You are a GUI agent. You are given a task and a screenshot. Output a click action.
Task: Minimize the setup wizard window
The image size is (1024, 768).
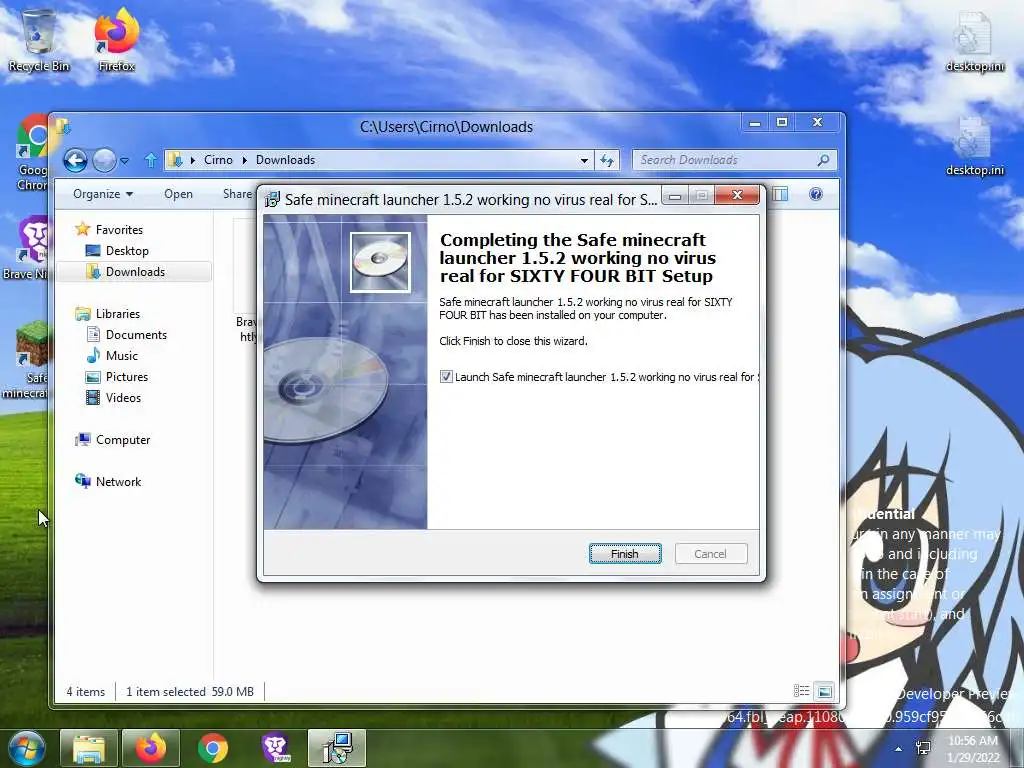click(675, 195)
